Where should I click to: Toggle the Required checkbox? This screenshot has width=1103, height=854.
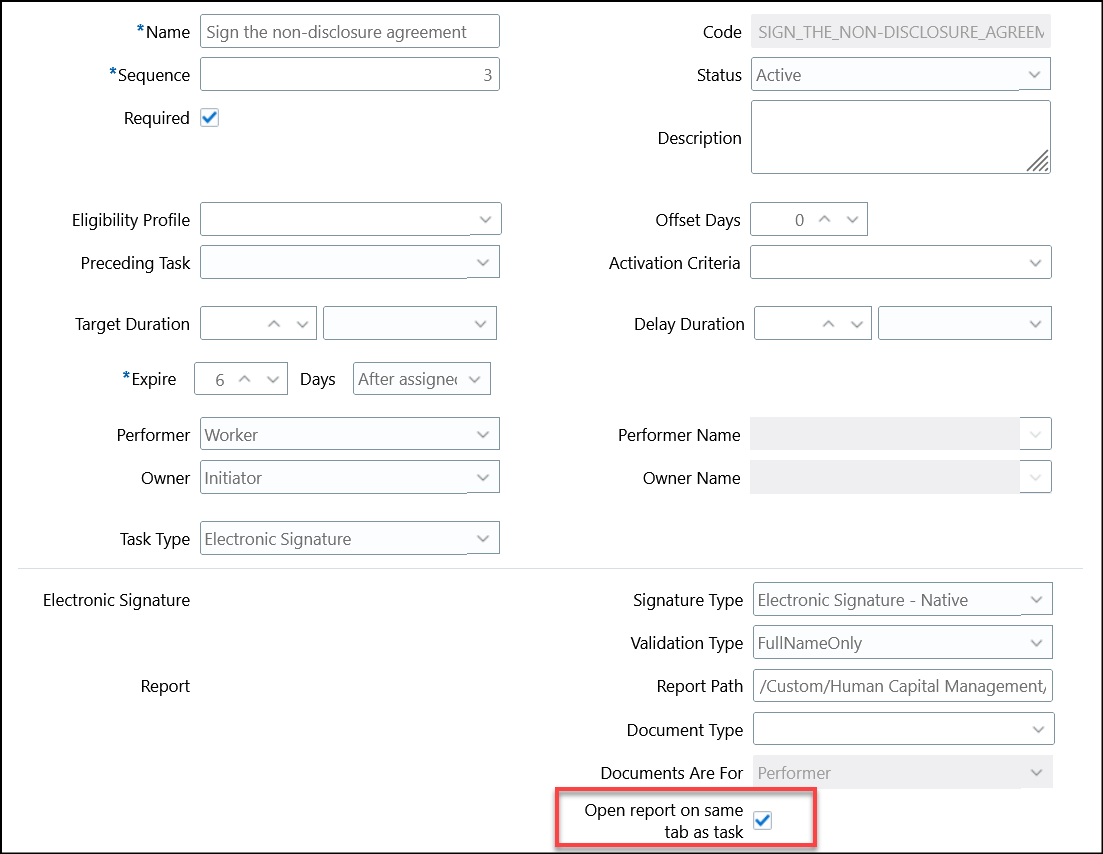click(209, 117)
